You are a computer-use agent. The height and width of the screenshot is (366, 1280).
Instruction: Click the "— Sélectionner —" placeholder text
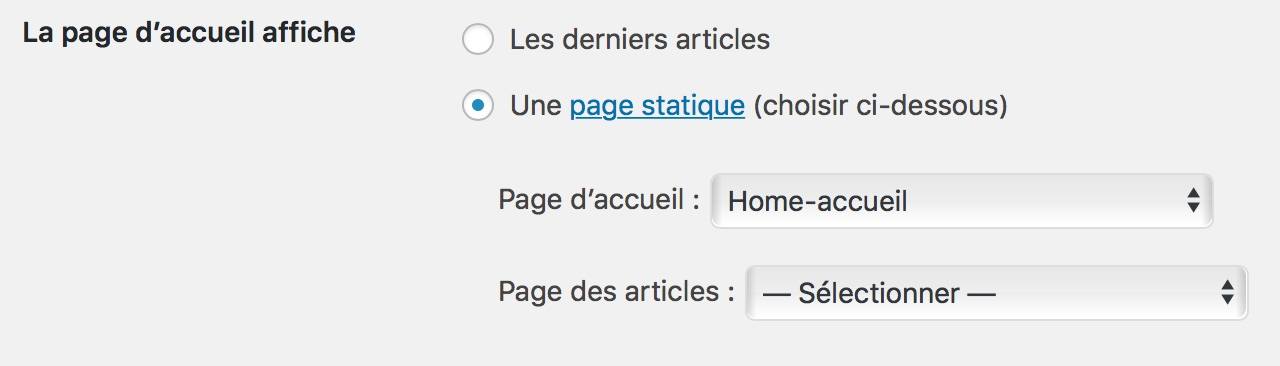click(879, 294)
